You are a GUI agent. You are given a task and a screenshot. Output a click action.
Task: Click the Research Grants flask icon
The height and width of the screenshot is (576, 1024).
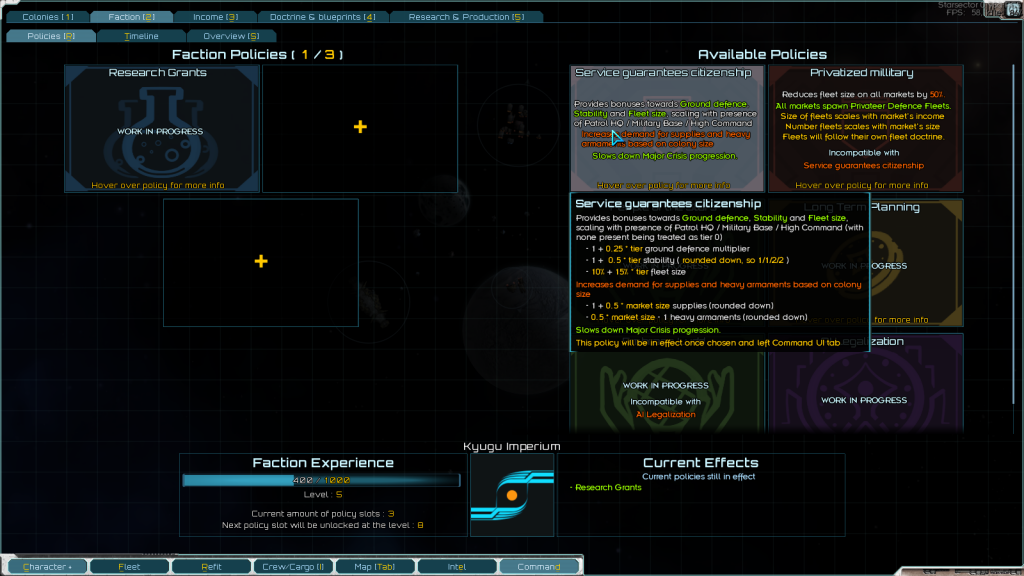[161, 130]
